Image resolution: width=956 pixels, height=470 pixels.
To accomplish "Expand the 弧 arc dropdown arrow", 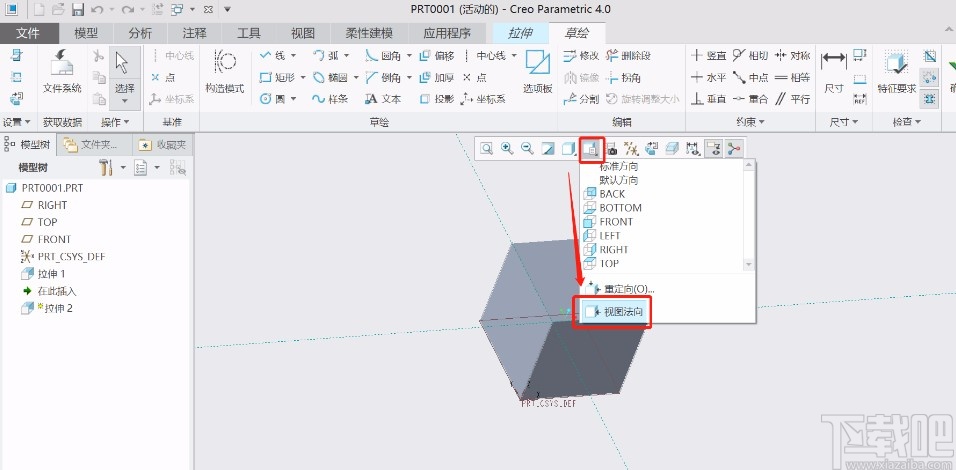I will [346, 55].
